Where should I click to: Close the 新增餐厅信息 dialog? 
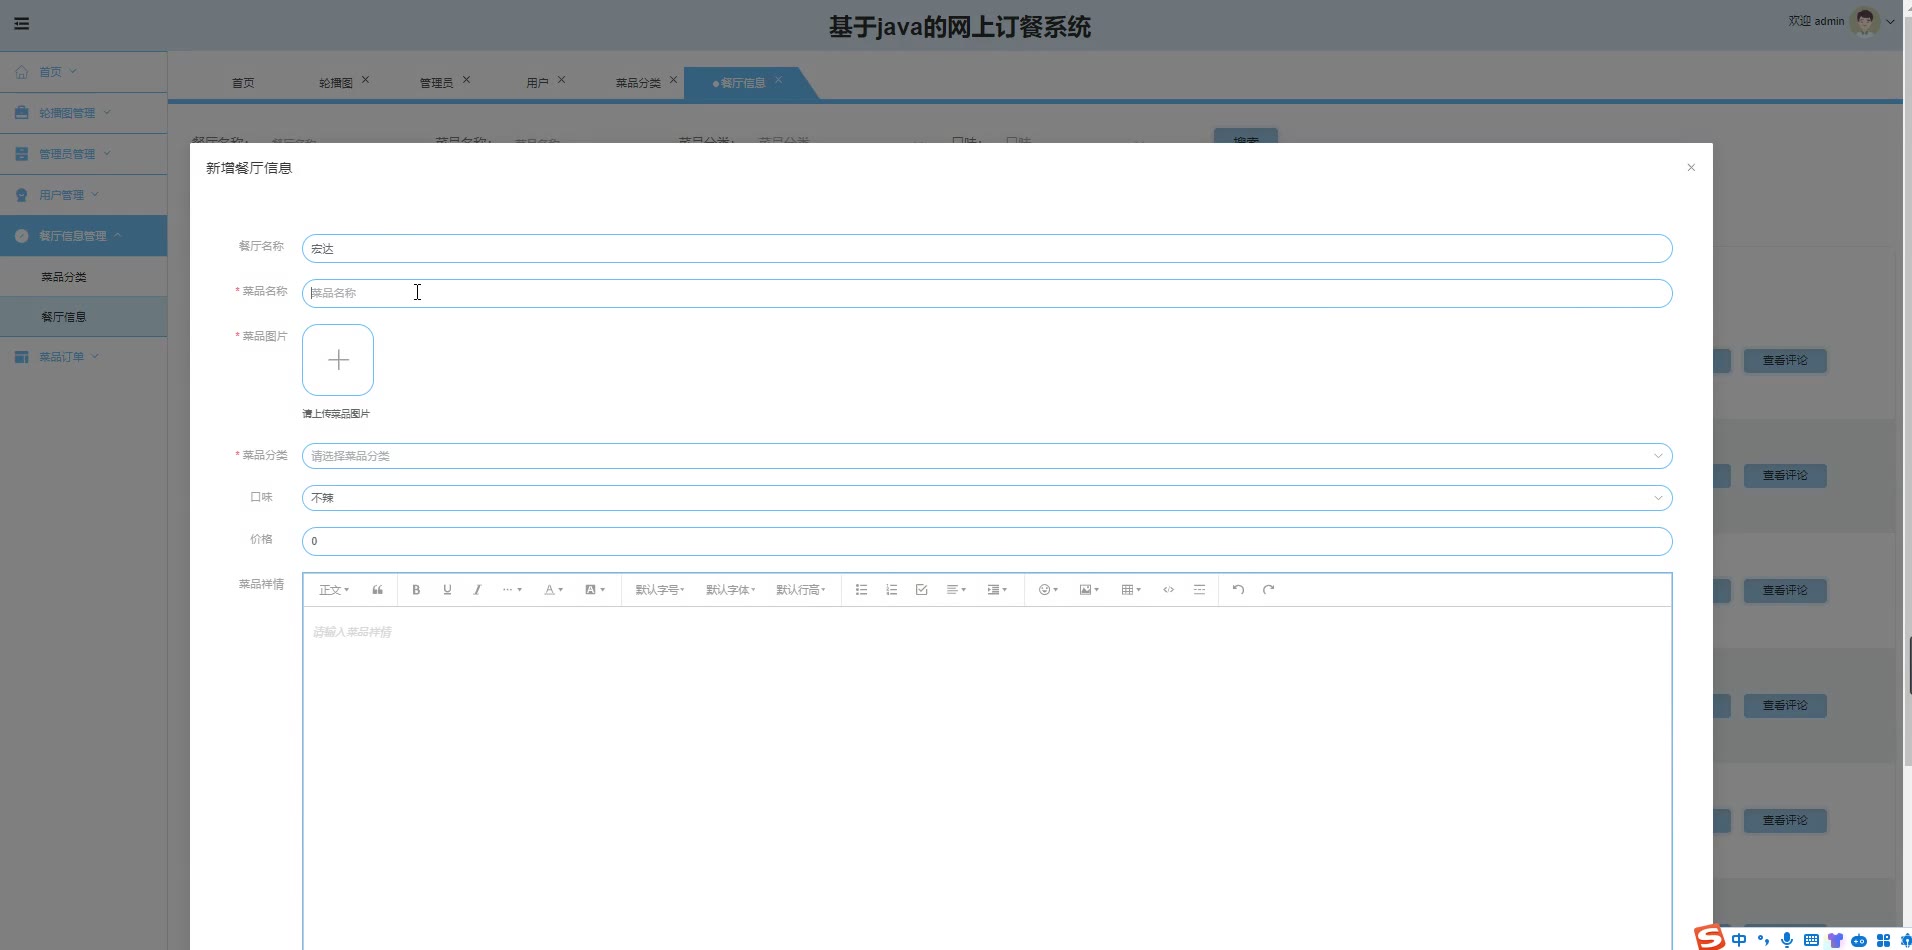(x=1691, y=168)
